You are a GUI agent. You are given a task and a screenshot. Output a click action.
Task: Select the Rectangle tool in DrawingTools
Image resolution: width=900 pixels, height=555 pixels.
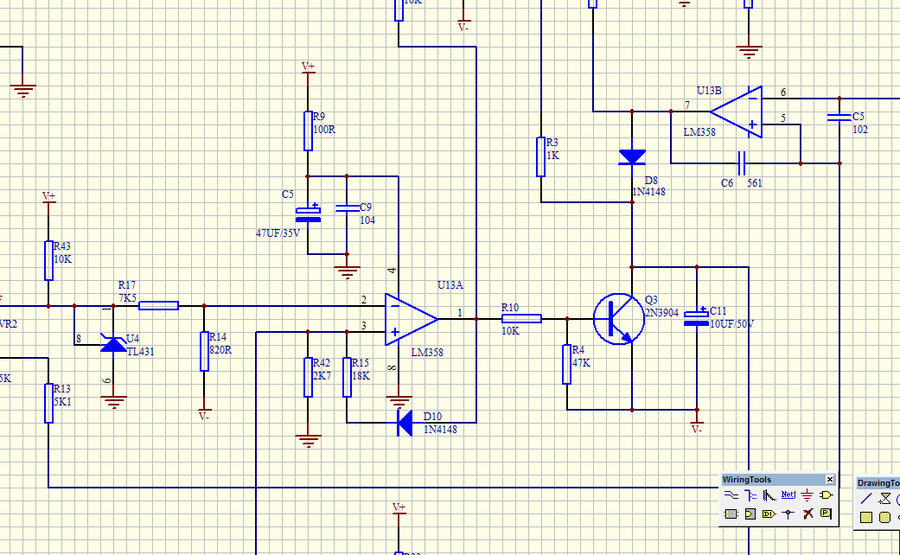[866, 518]
